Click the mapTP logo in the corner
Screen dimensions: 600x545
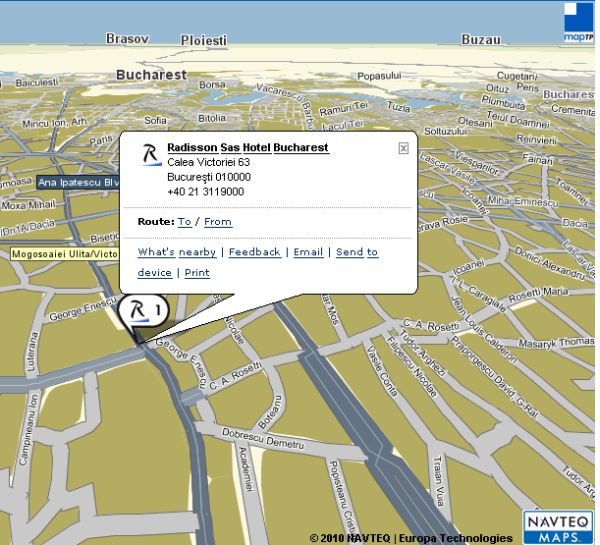point(578,22)
